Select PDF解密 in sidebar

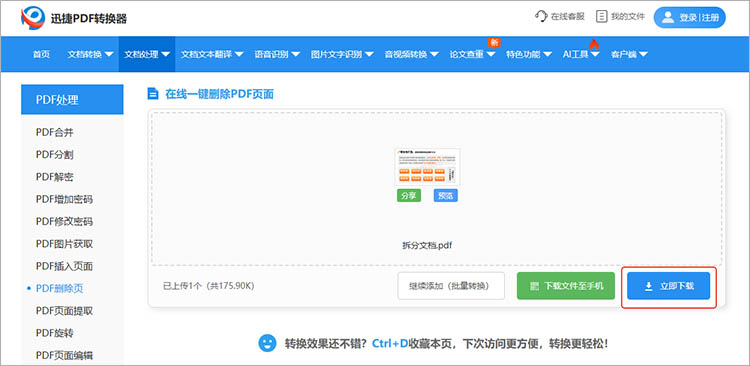[55, 177]
